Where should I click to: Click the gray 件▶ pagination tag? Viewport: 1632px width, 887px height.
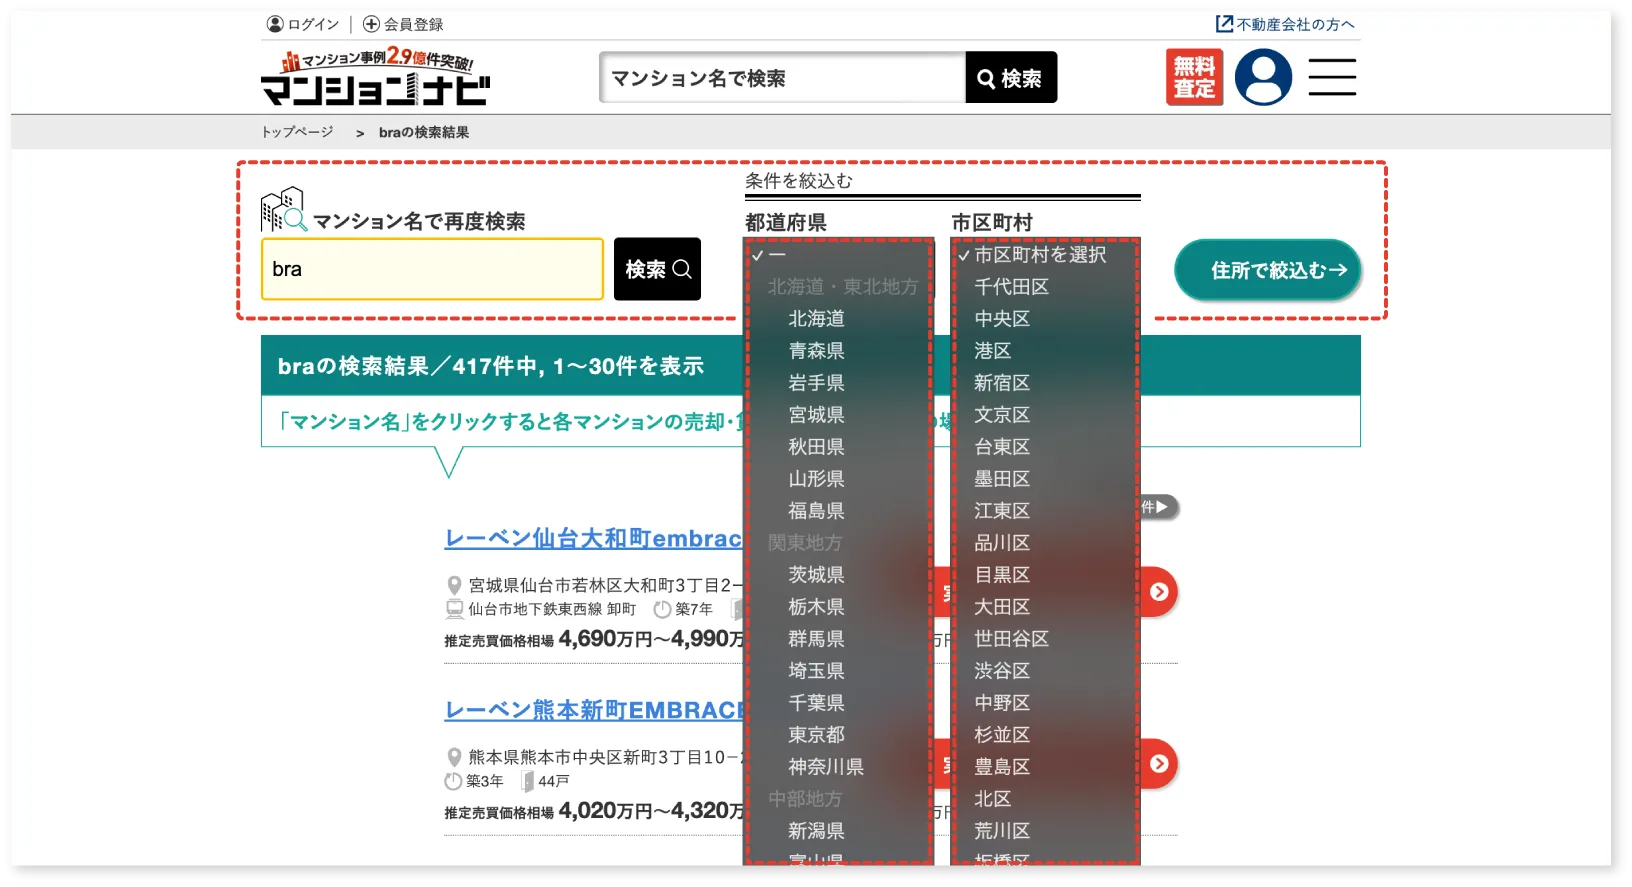(x=1158, y=507)
